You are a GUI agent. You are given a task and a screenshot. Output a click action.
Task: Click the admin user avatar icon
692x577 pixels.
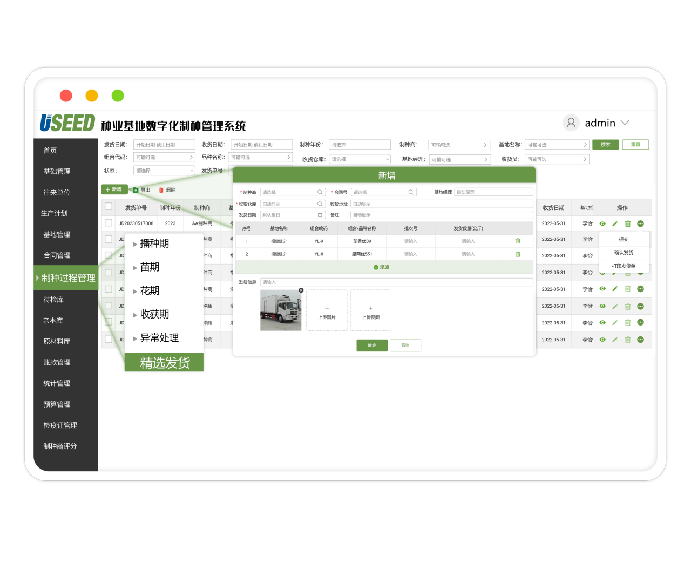571,123
